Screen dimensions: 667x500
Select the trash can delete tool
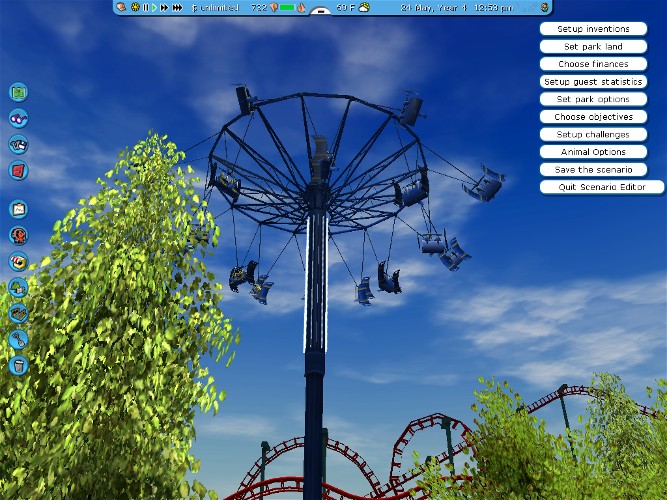[x=18, y=366]
